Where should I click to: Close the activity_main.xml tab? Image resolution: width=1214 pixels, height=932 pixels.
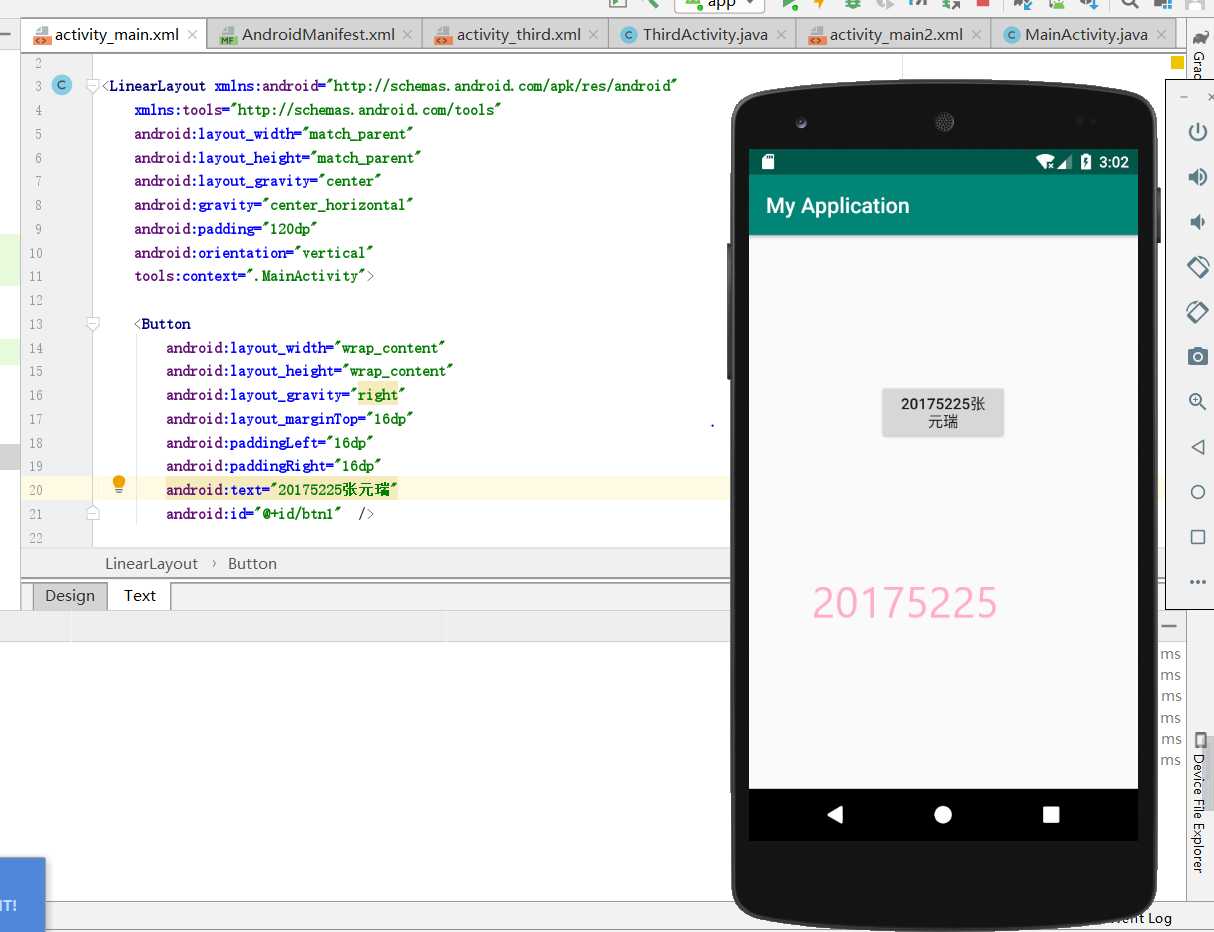(193, 35)
